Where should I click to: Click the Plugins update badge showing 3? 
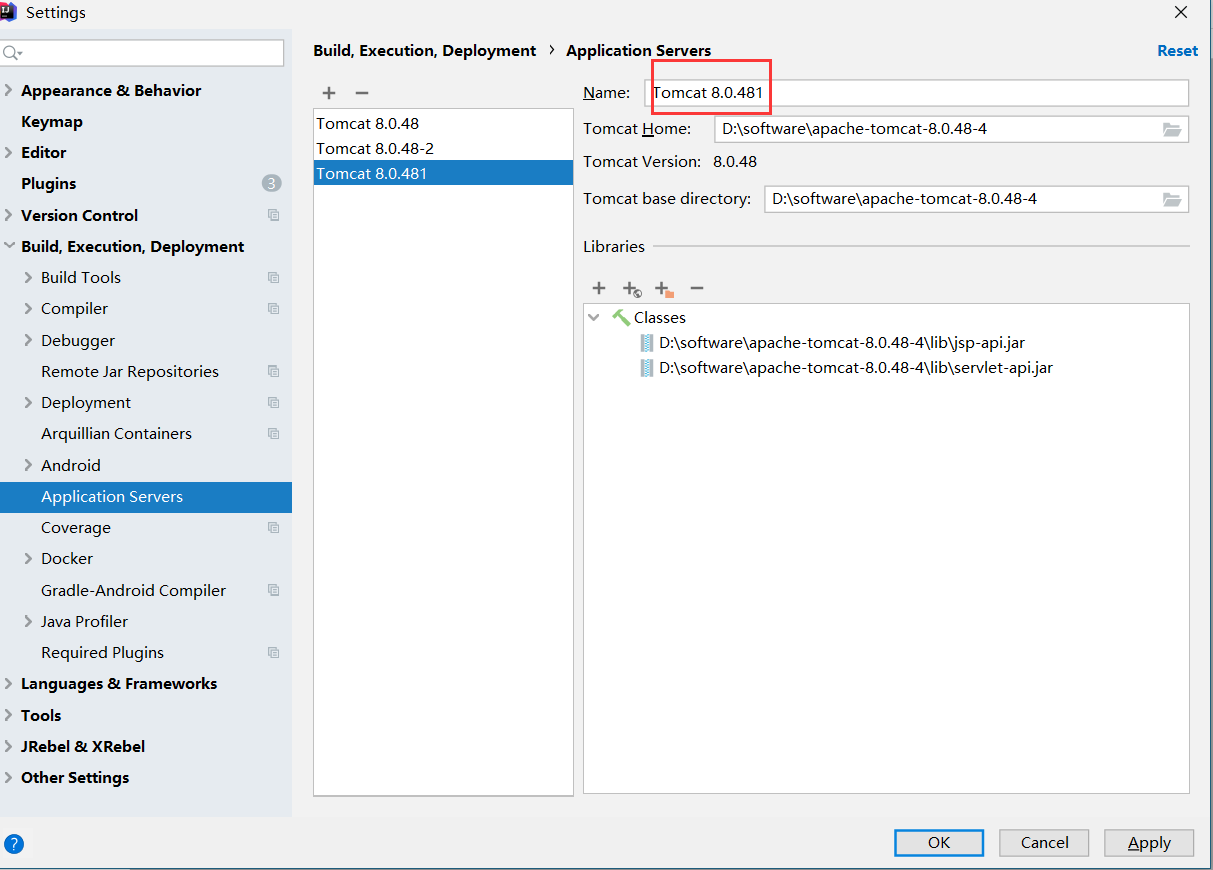[272, 183]
